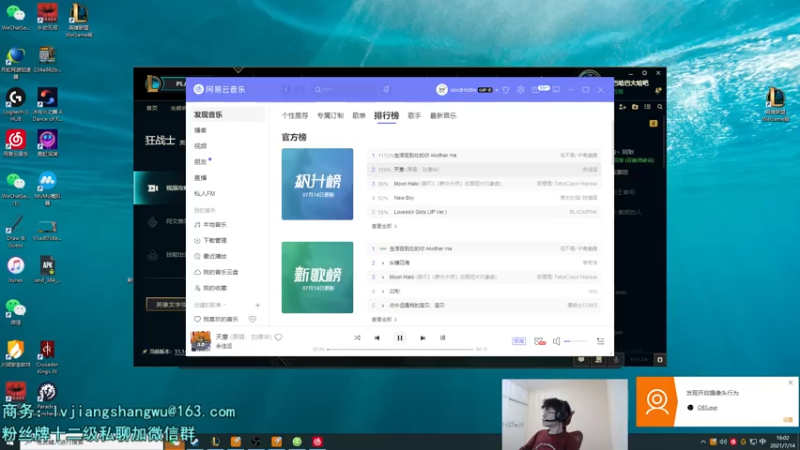Open the skin shirt icon
Image resolution: width=800 pixels, height=450 pixels.
point(506,89)
